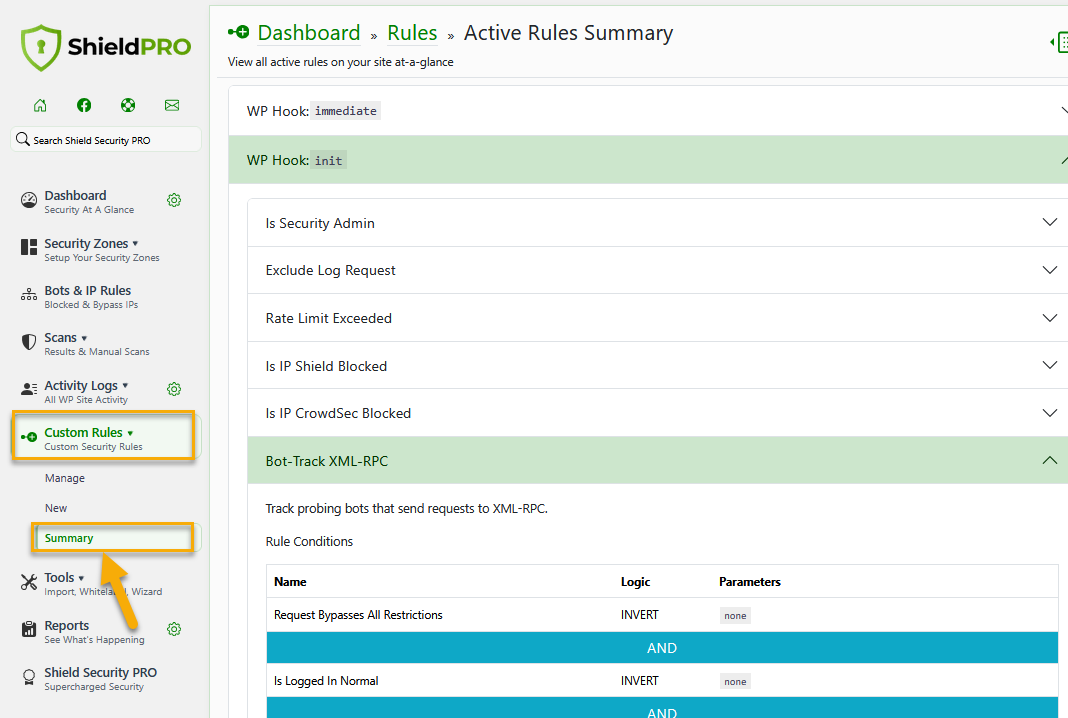Click 'Request Bypasses All Restrictions' condition name

coord(358,615)
